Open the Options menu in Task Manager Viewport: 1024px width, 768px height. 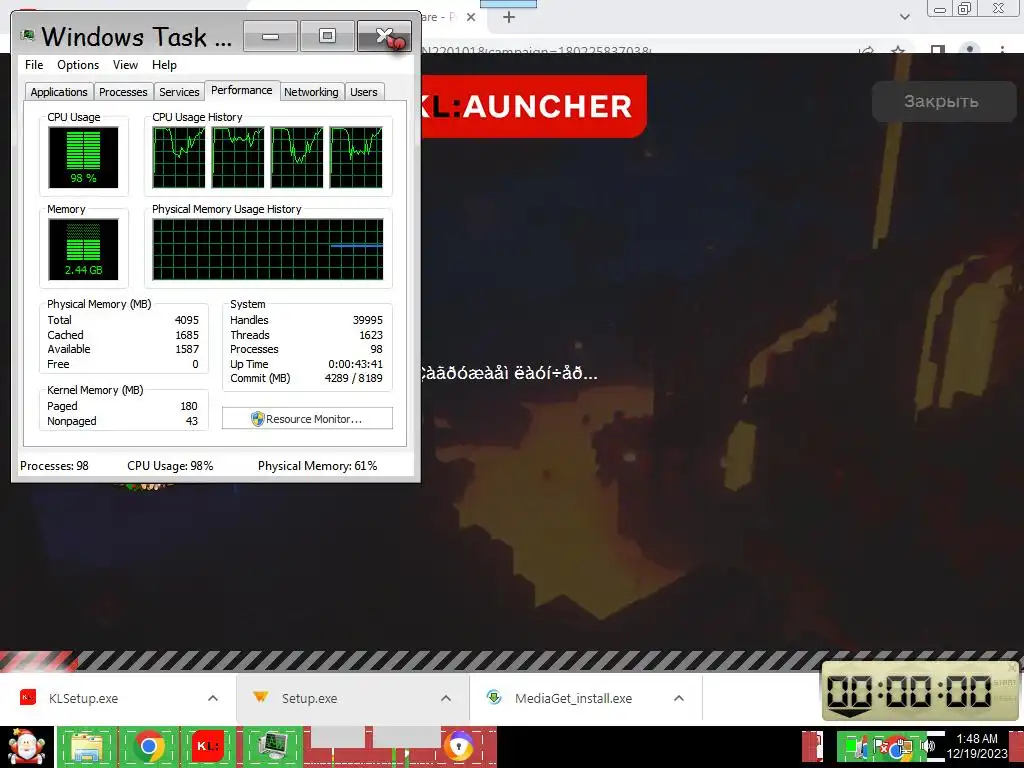pyautogui.click(x=78, y=65)
